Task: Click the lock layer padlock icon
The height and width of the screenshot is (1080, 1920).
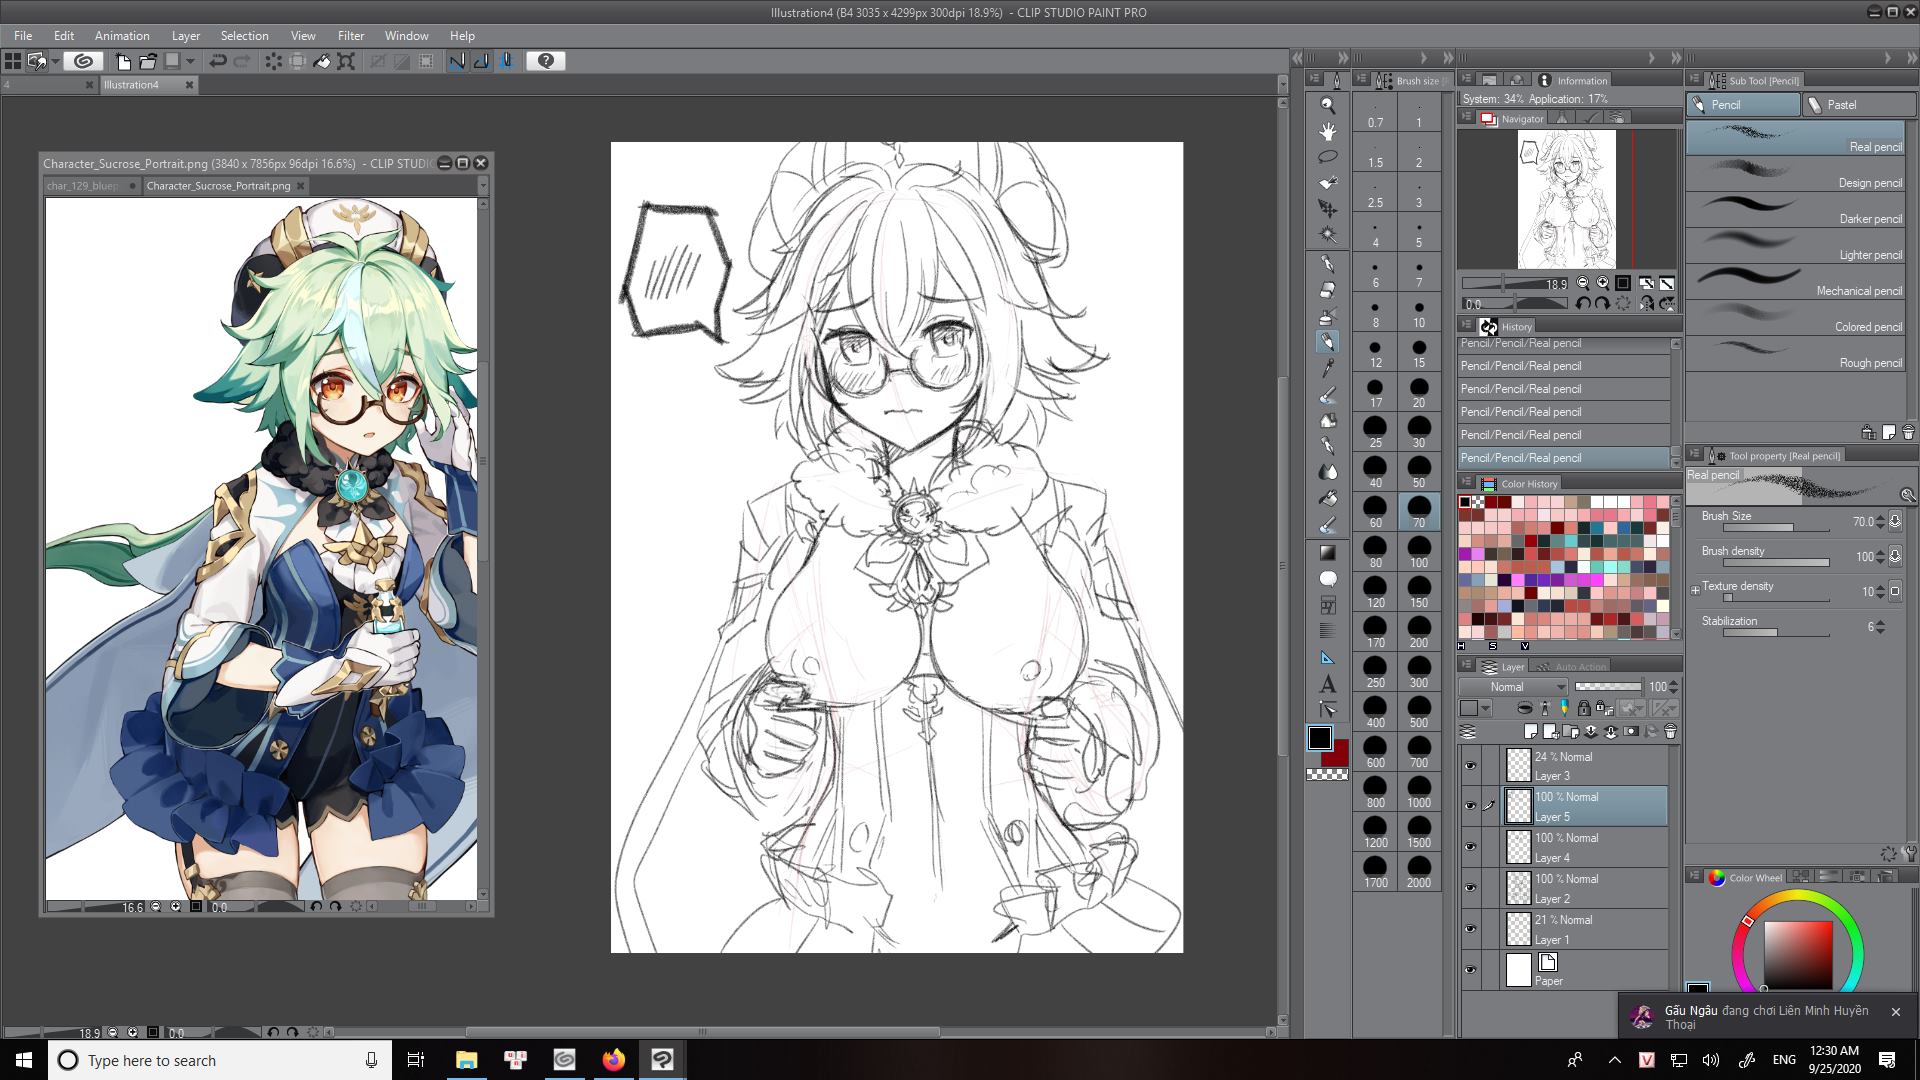Action: tap(1584, 708)
